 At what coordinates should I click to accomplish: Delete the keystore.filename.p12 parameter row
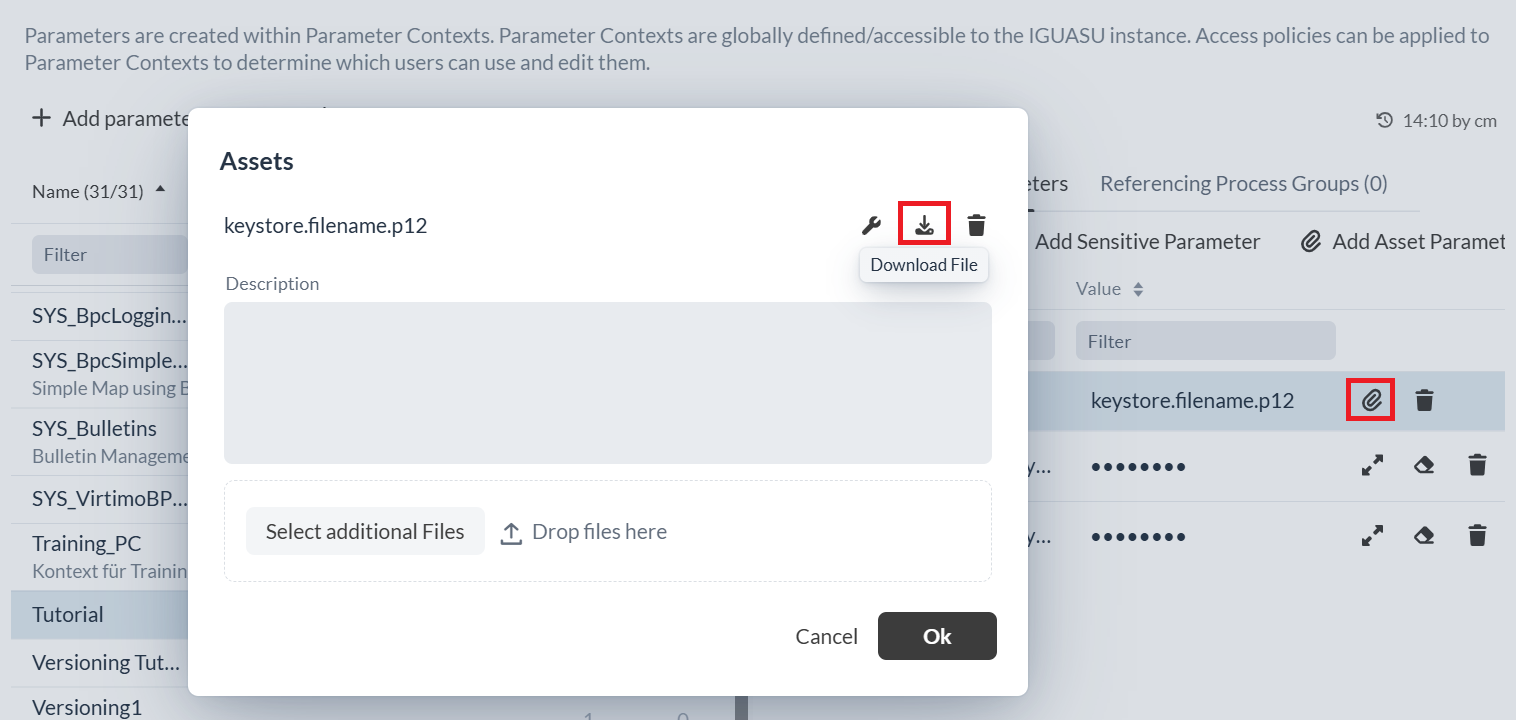click(1425, 401)
